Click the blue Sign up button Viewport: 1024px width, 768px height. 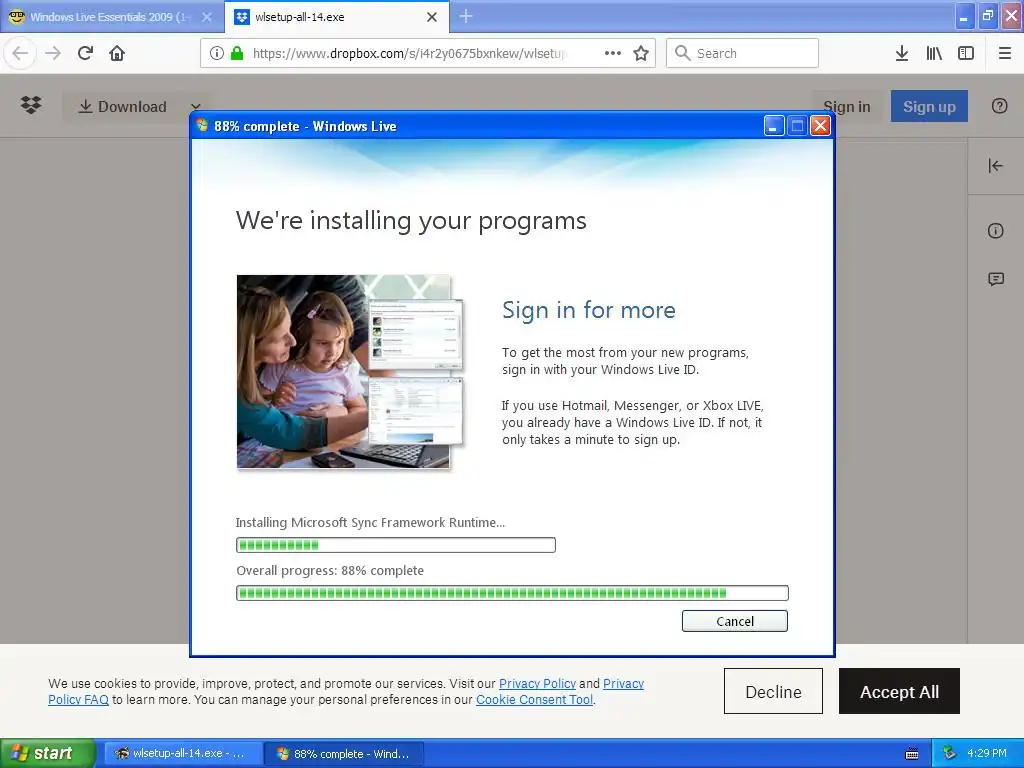click(x=929, y=106)
